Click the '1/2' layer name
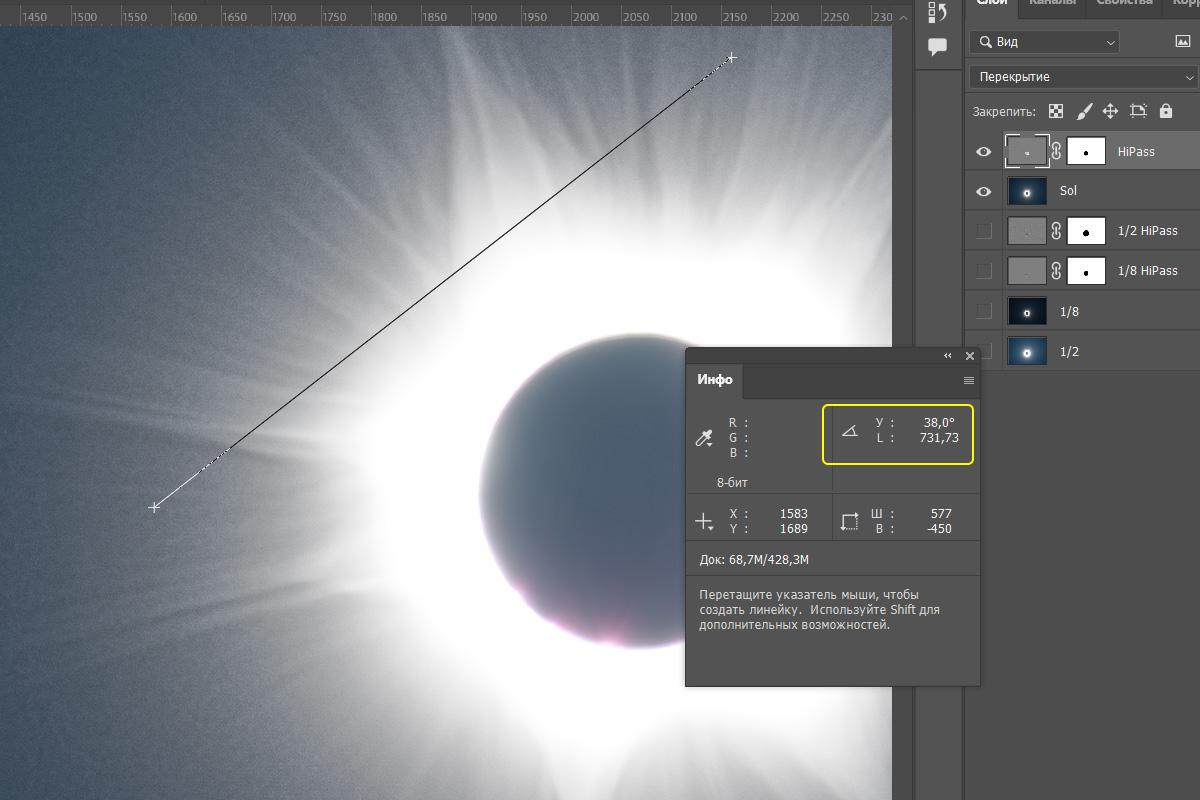This screenshot has height=800, width=1200. (x=1069, y=352)
